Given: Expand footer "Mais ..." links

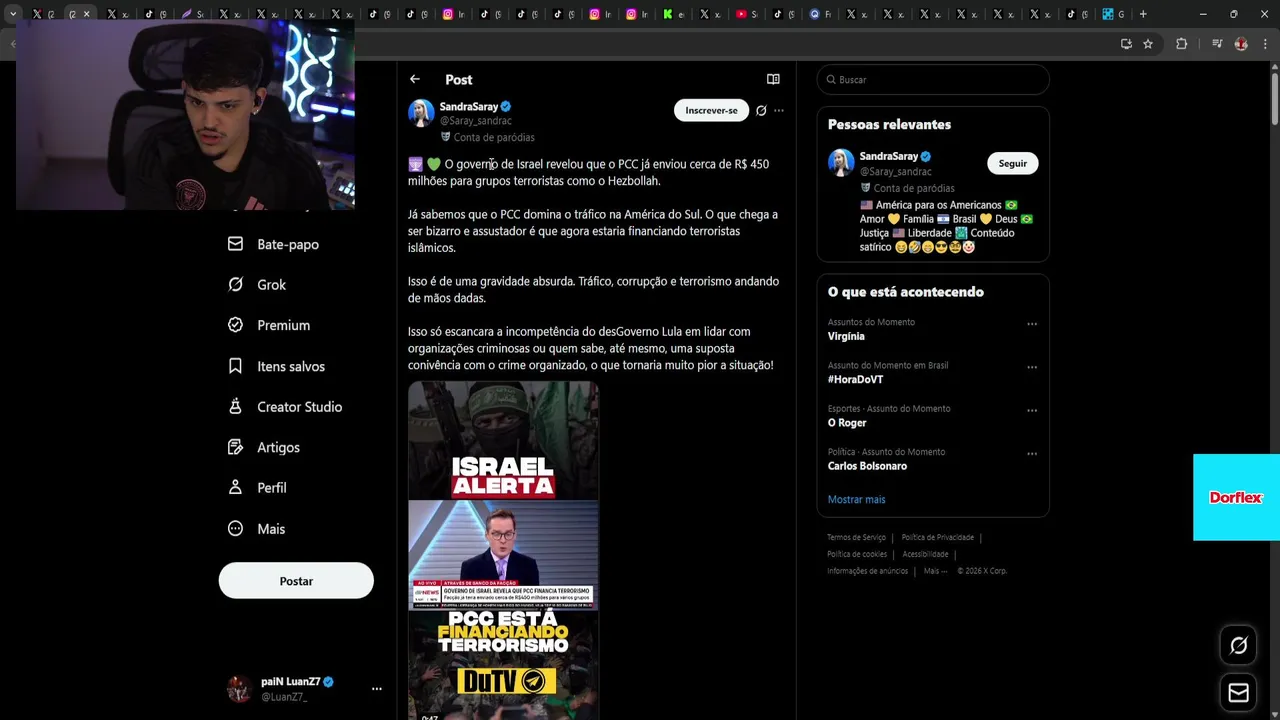Looking at the screenshot, I should tap(935, 571).
